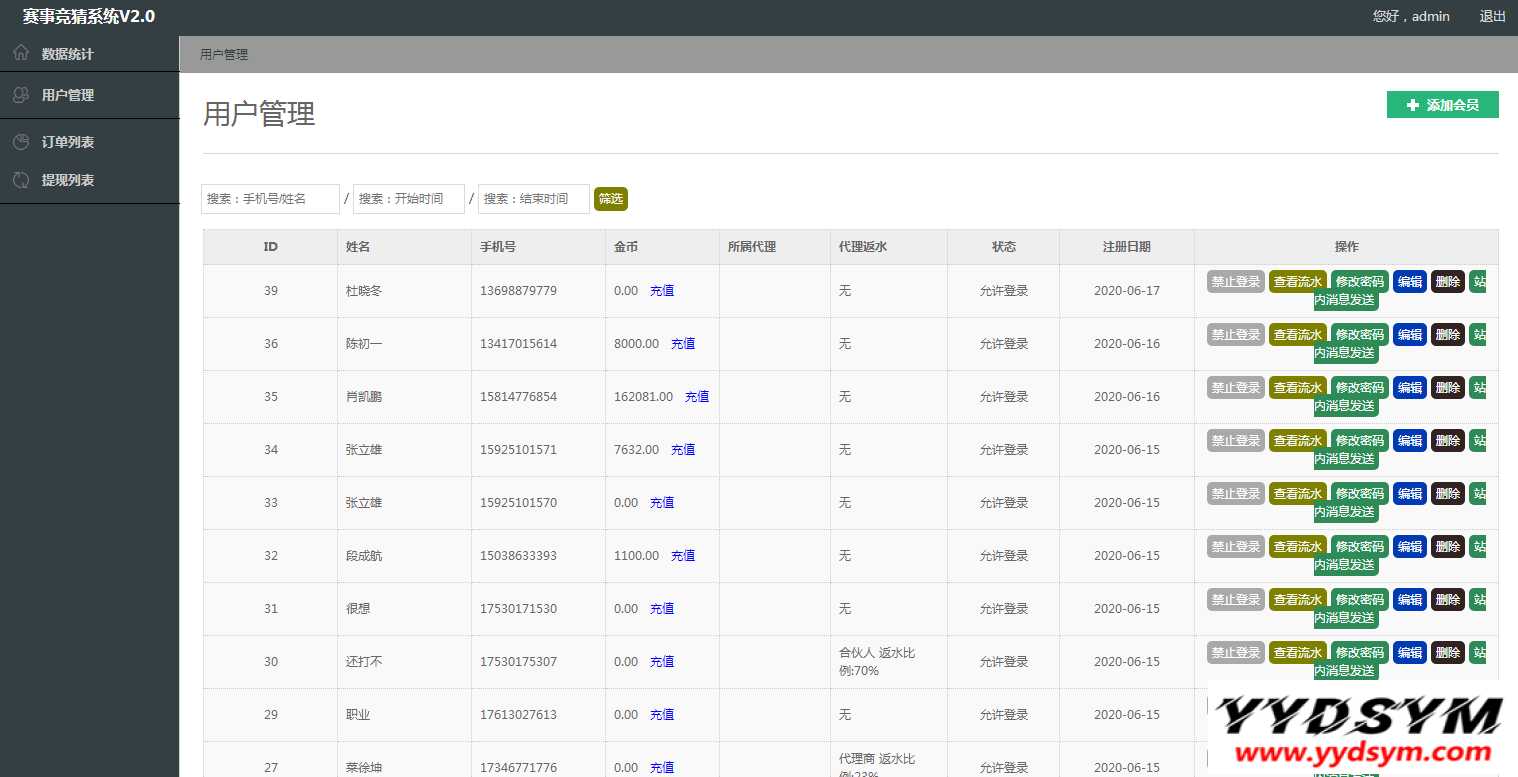This screenshot has width=1518, height=777.
Task: Open 订单列表 in the sidebar
Action: click(x=68, y=142)
